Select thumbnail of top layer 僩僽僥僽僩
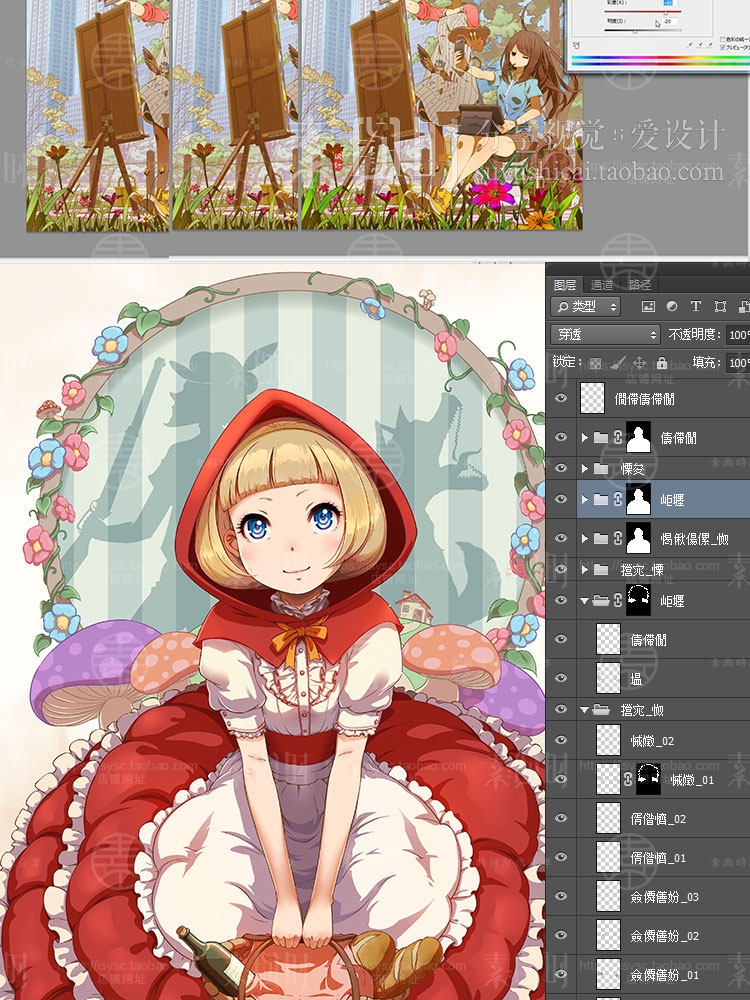750x1000 pixels. tap(592, 399)
